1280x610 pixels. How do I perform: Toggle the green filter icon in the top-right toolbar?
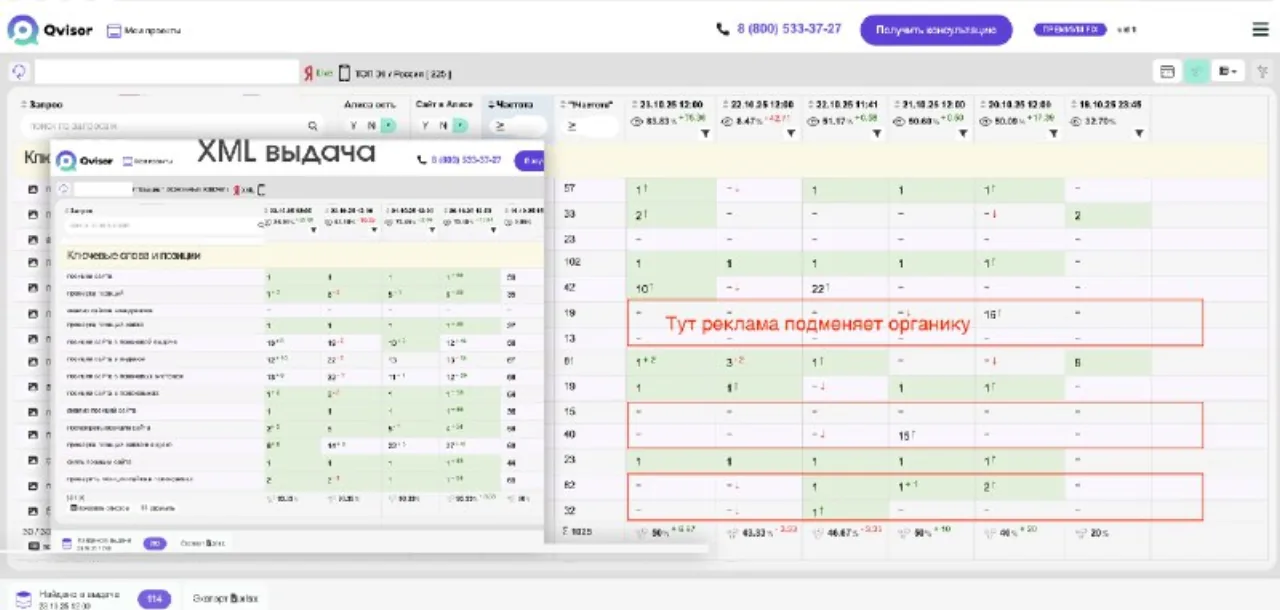point(1196,72)
